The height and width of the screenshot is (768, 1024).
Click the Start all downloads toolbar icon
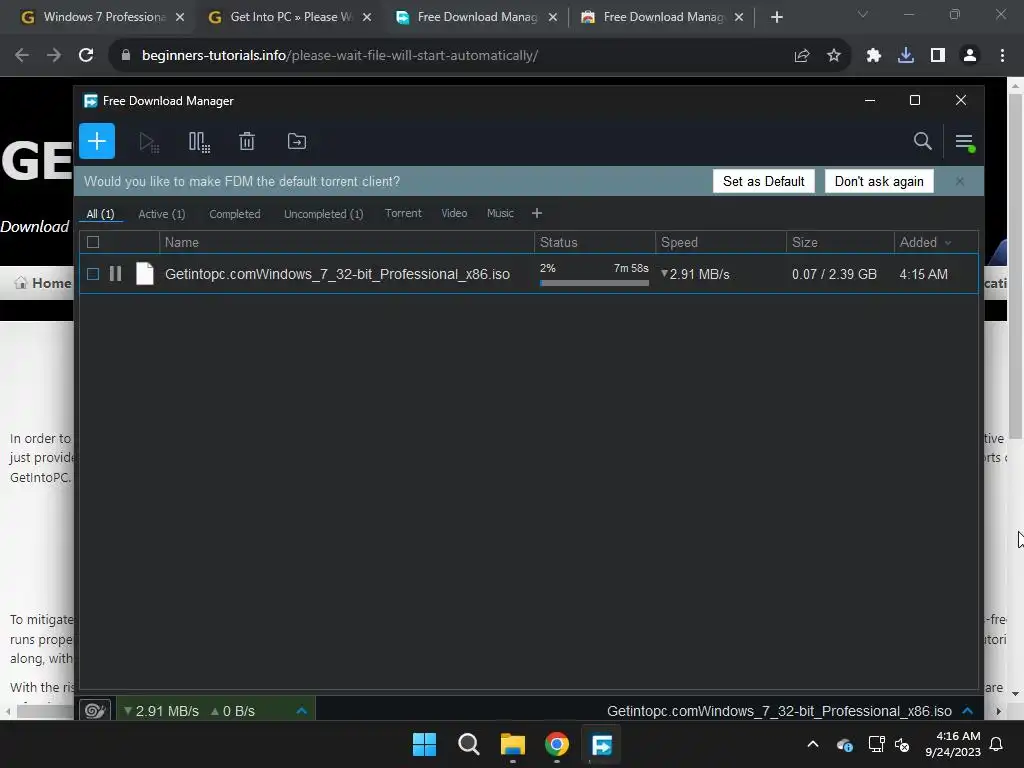(149, 142)
